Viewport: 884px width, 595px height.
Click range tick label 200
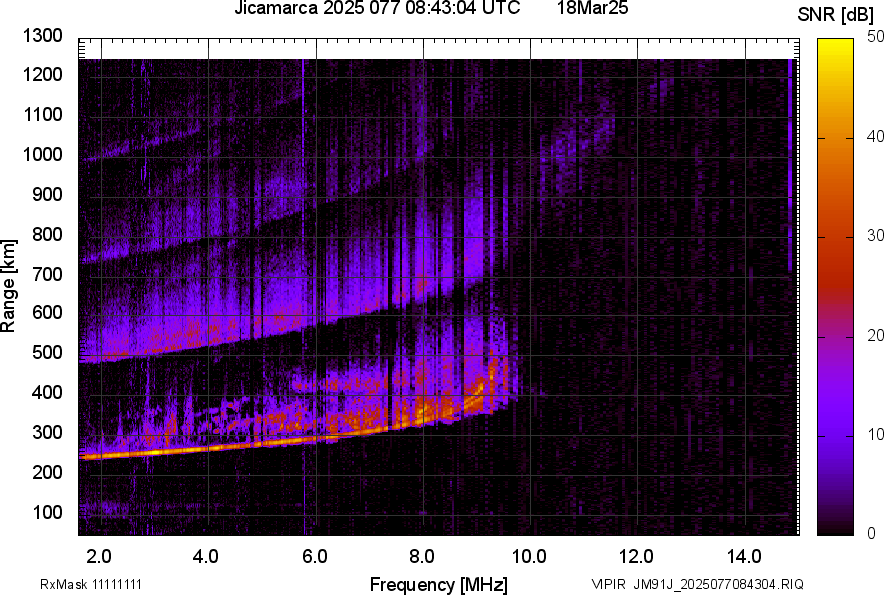(x=47, y=471)
